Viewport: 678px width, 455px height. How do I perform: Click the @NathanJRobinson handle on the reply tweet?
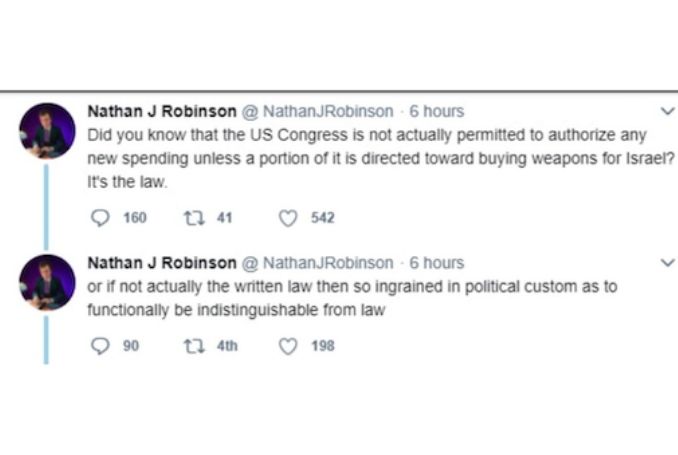[319, 263]
